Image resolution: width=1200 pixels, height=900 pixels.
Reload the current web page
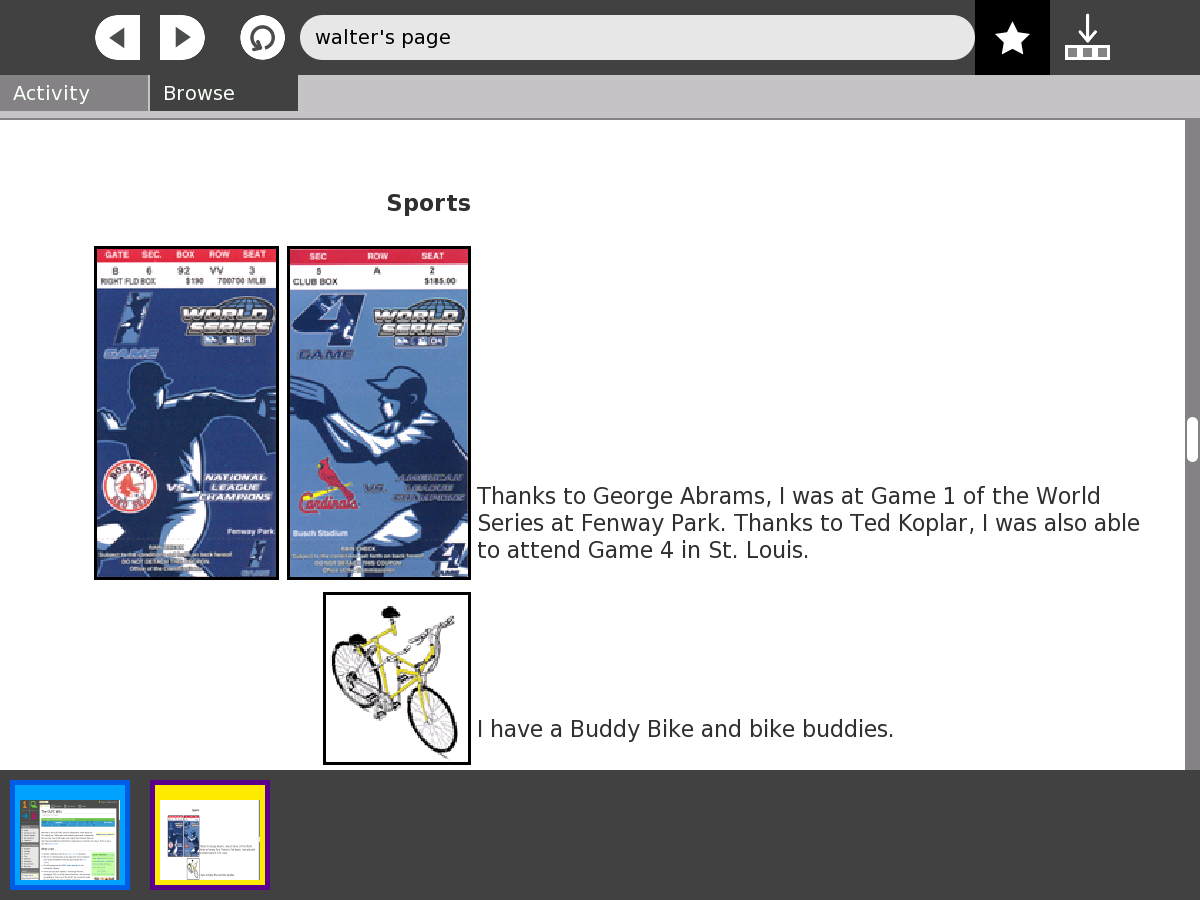tap(262, 38)
